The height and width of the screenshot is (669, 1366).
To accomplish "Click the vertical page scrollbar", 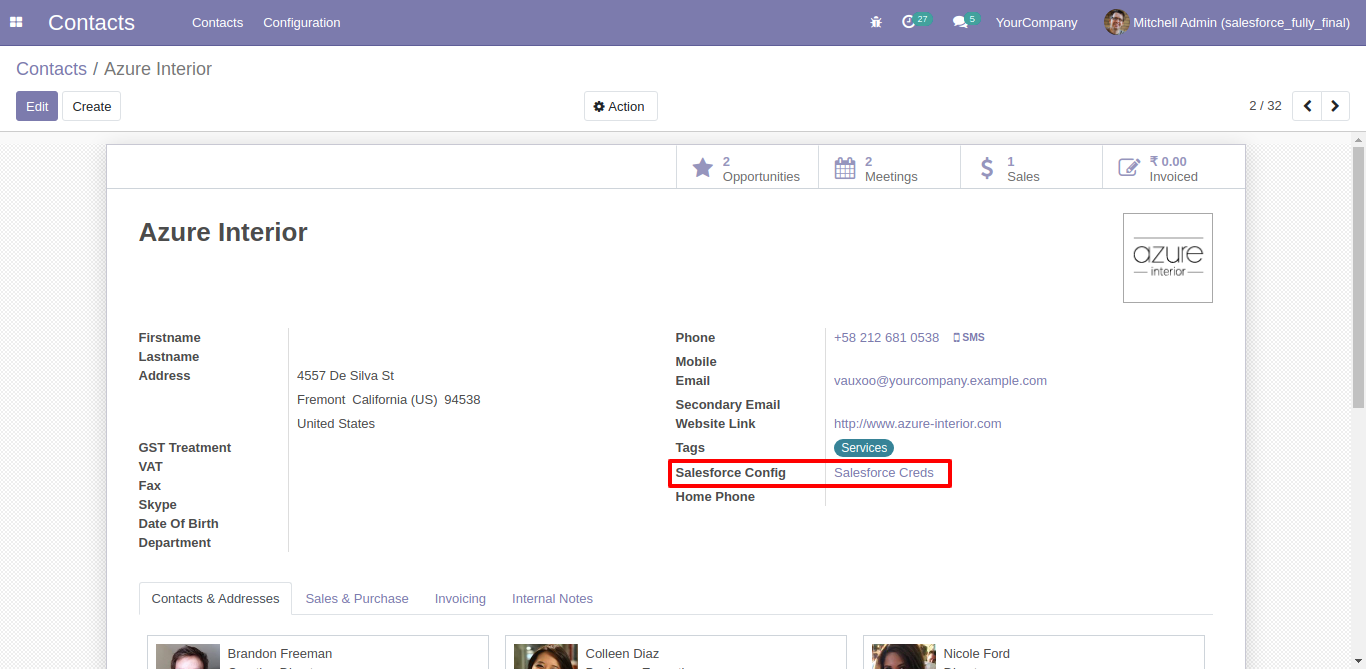I will coord(1358,277).
